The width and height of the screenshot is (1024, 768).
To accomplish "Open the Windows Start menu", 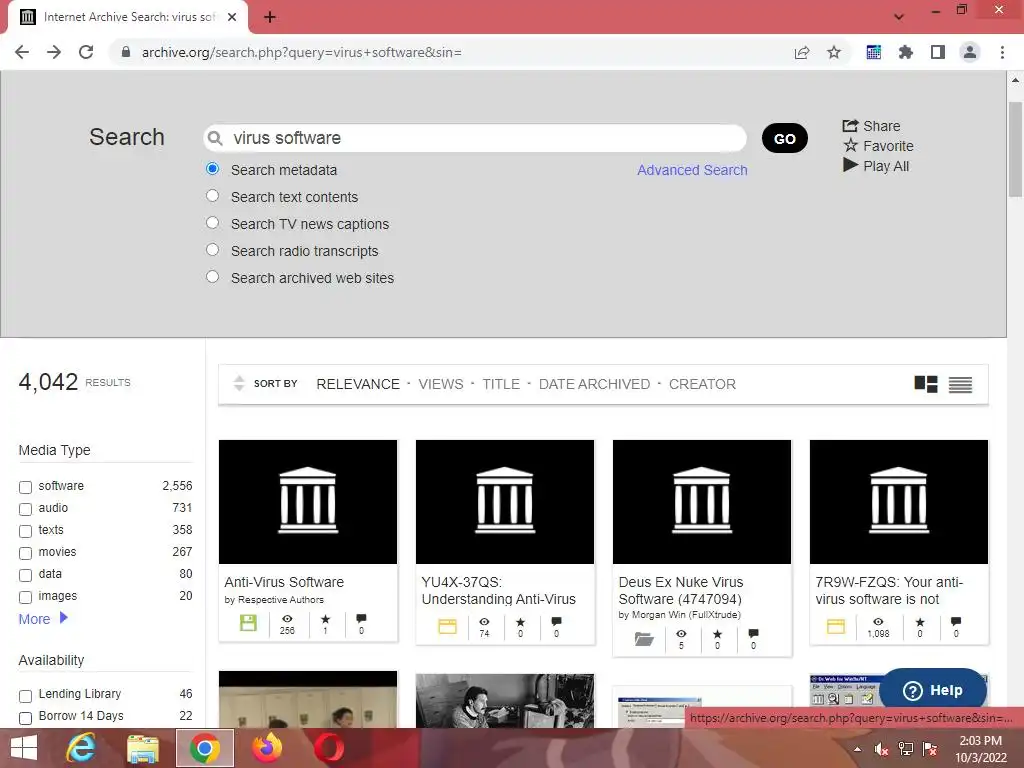I will [24, 748].
